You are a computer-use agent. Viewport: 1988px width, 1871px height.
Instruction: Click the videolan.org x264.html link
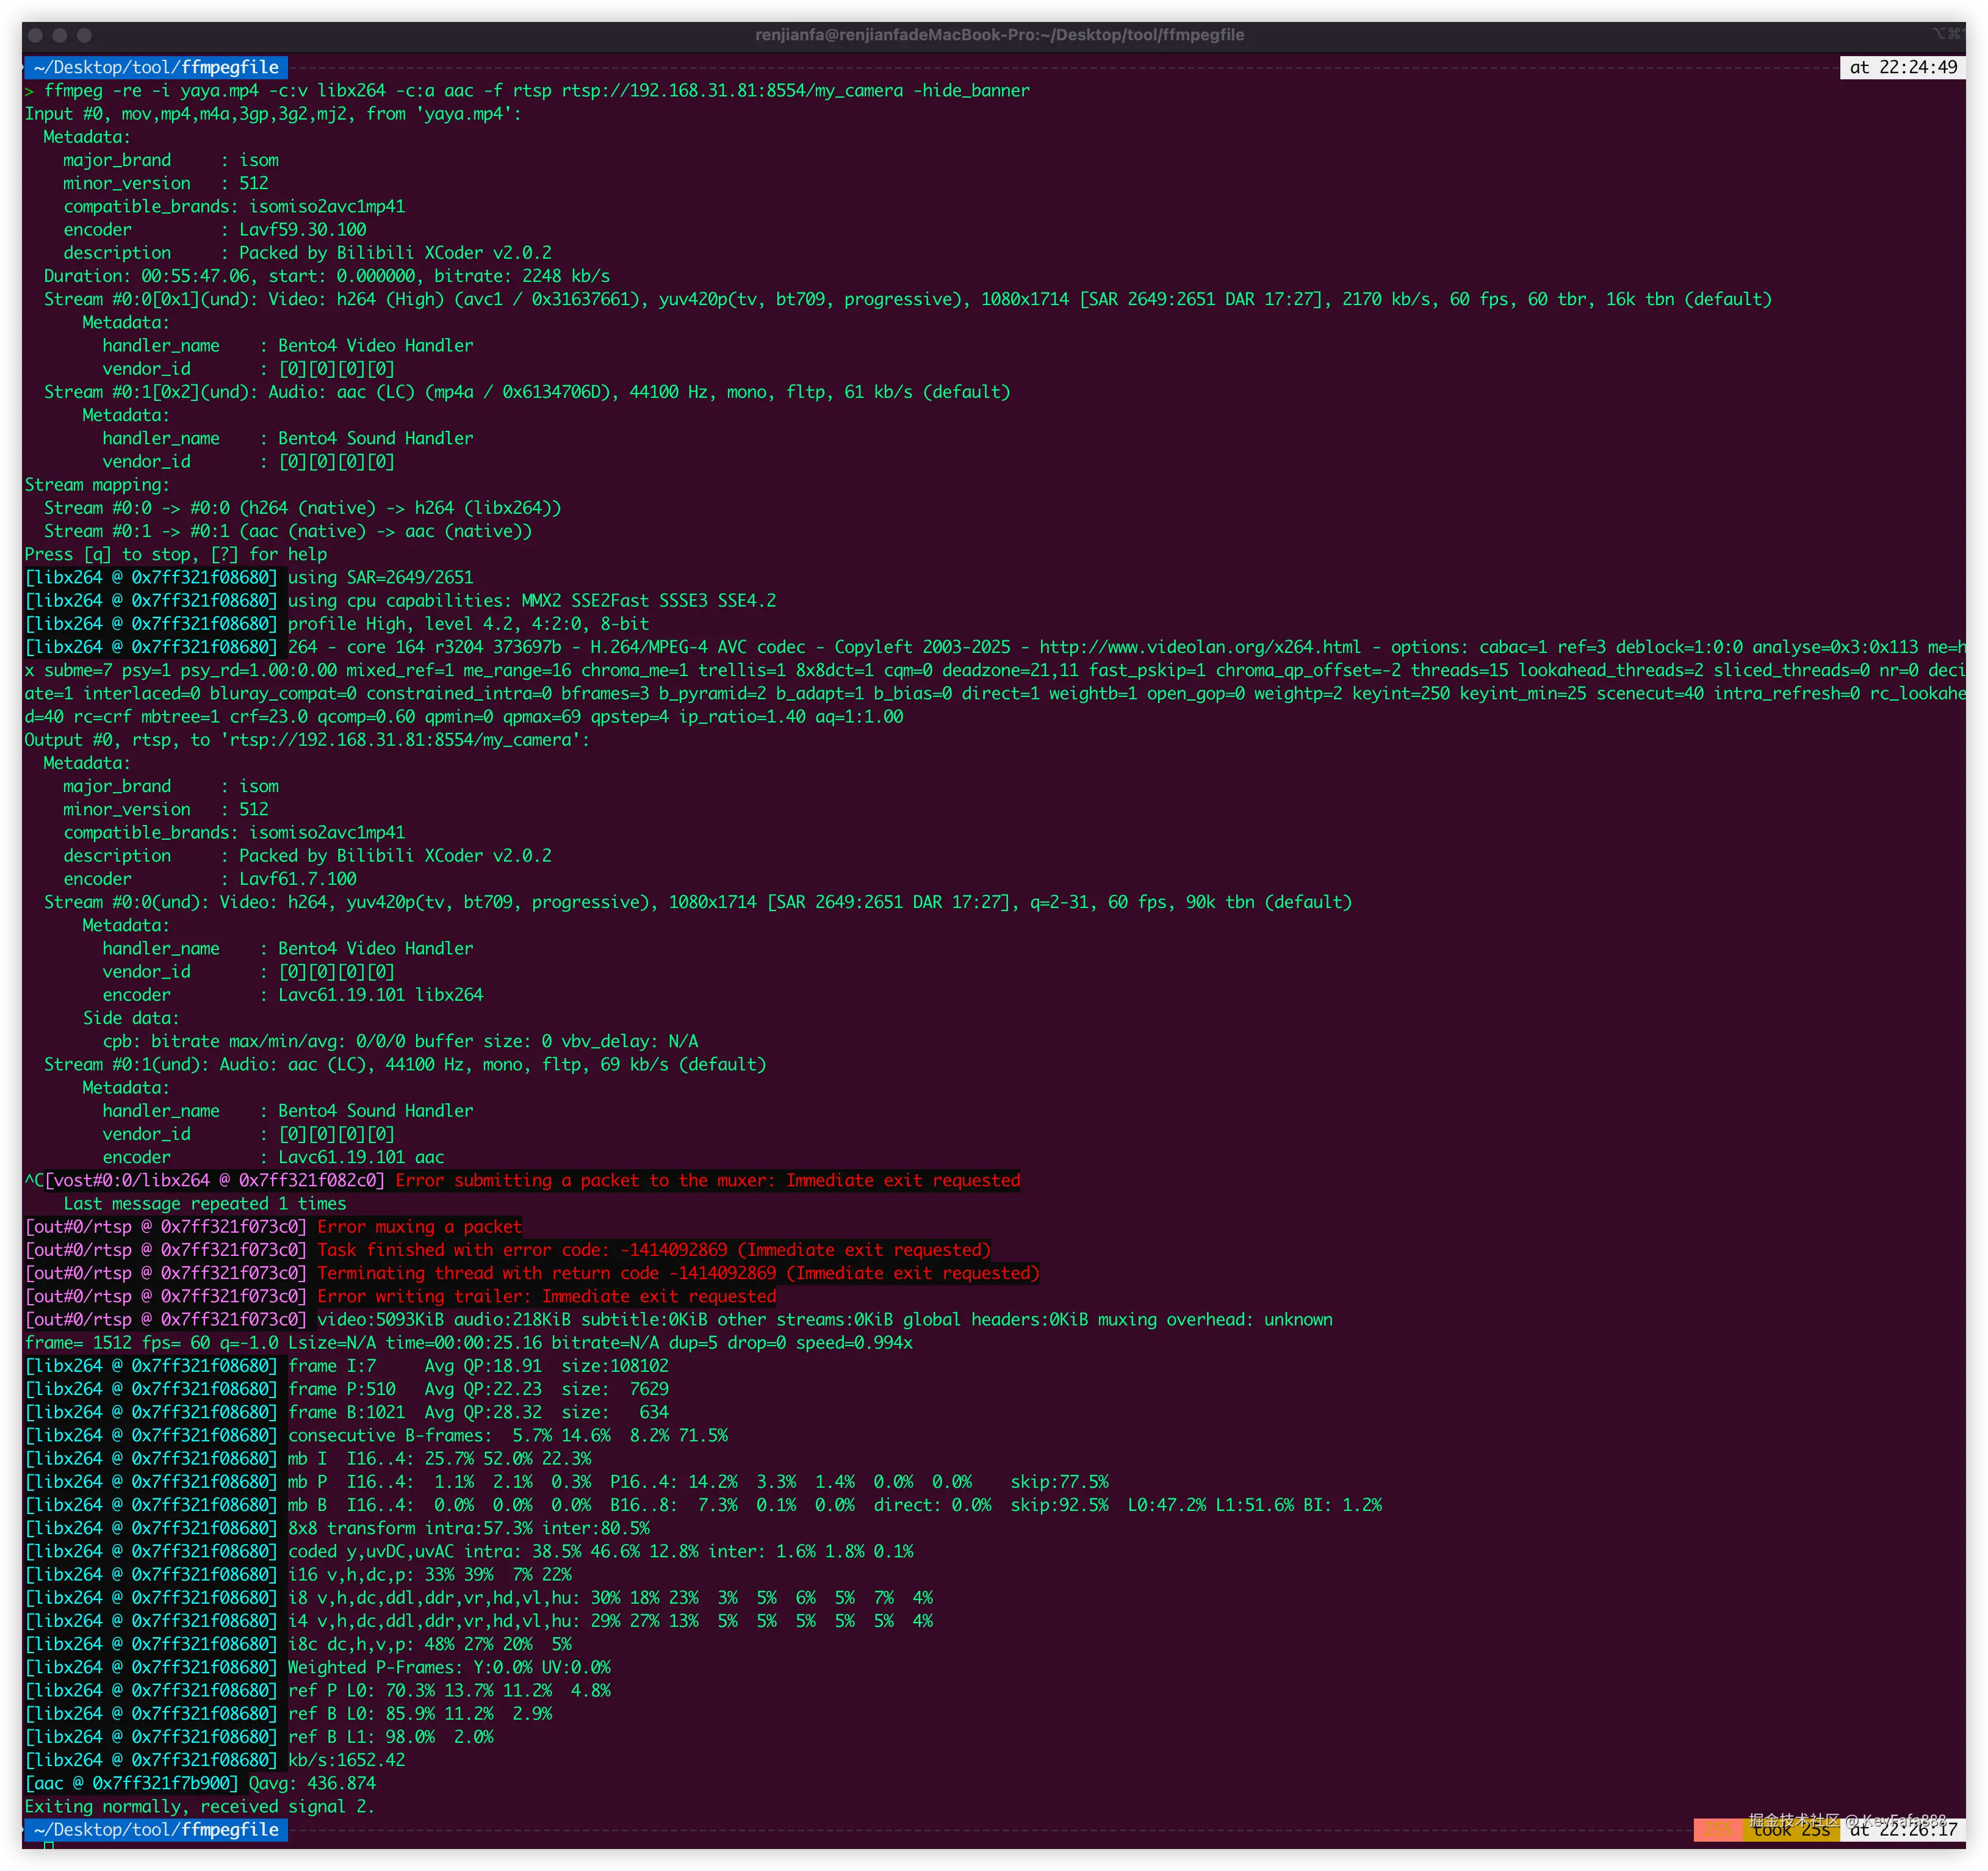click(x=1199, y=647)
